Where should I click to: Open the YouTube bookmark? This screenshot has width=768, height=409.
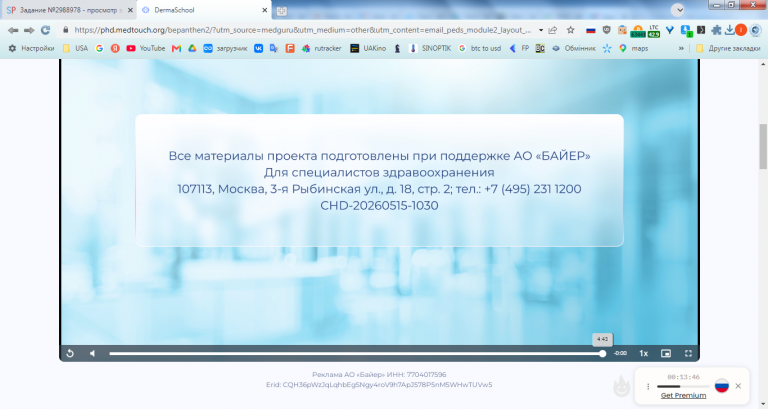[x=145, y=48]
